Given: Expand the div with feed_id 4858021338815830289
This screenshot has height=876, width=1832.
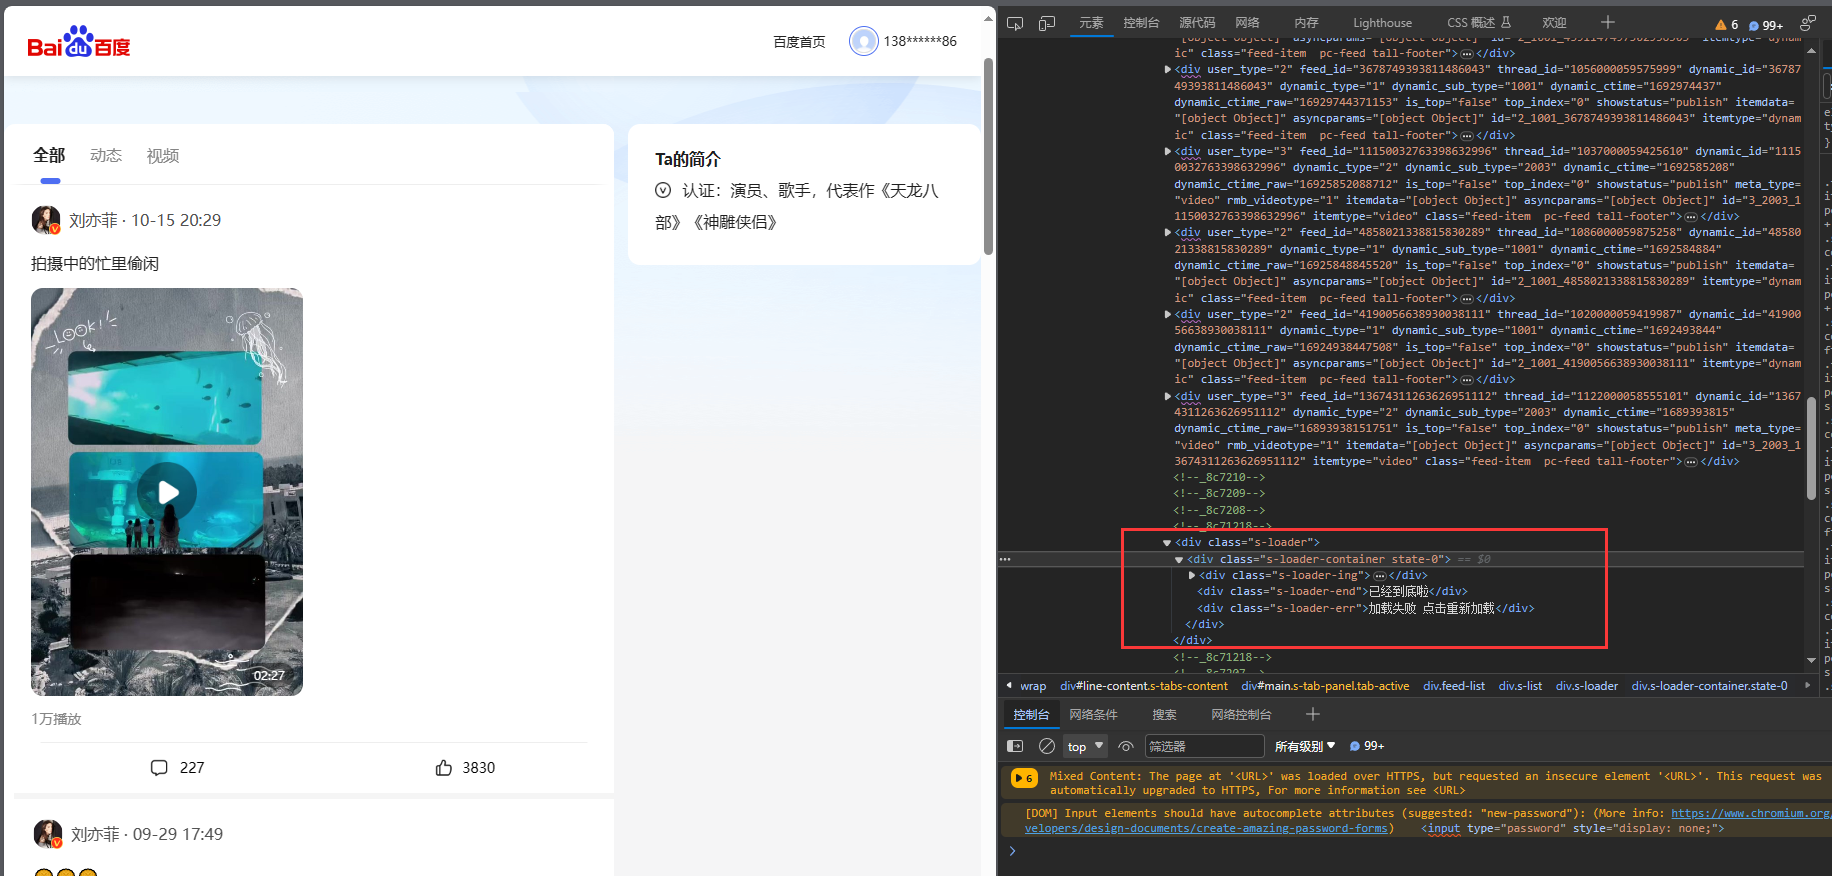Looking at the screenshot, I should pos(1168,233).
